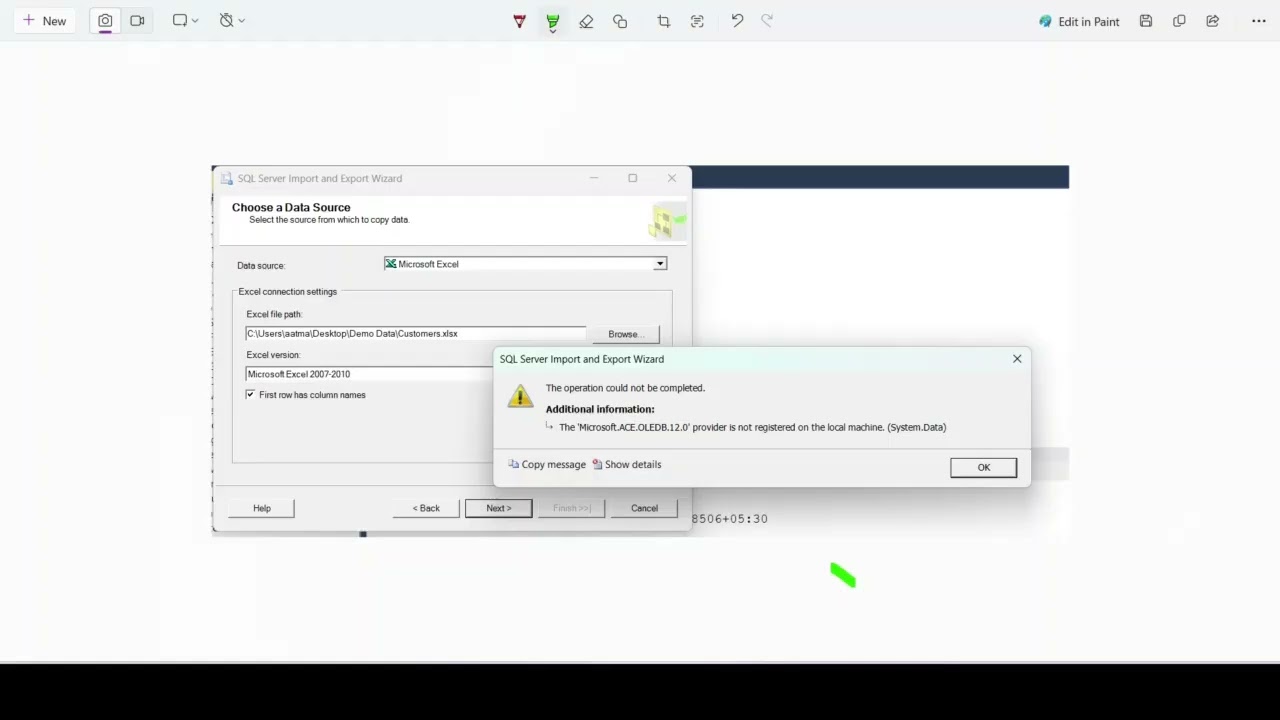Select the green Highlighter tool
Screen dimensions: 1280x720
click(553, 21)
